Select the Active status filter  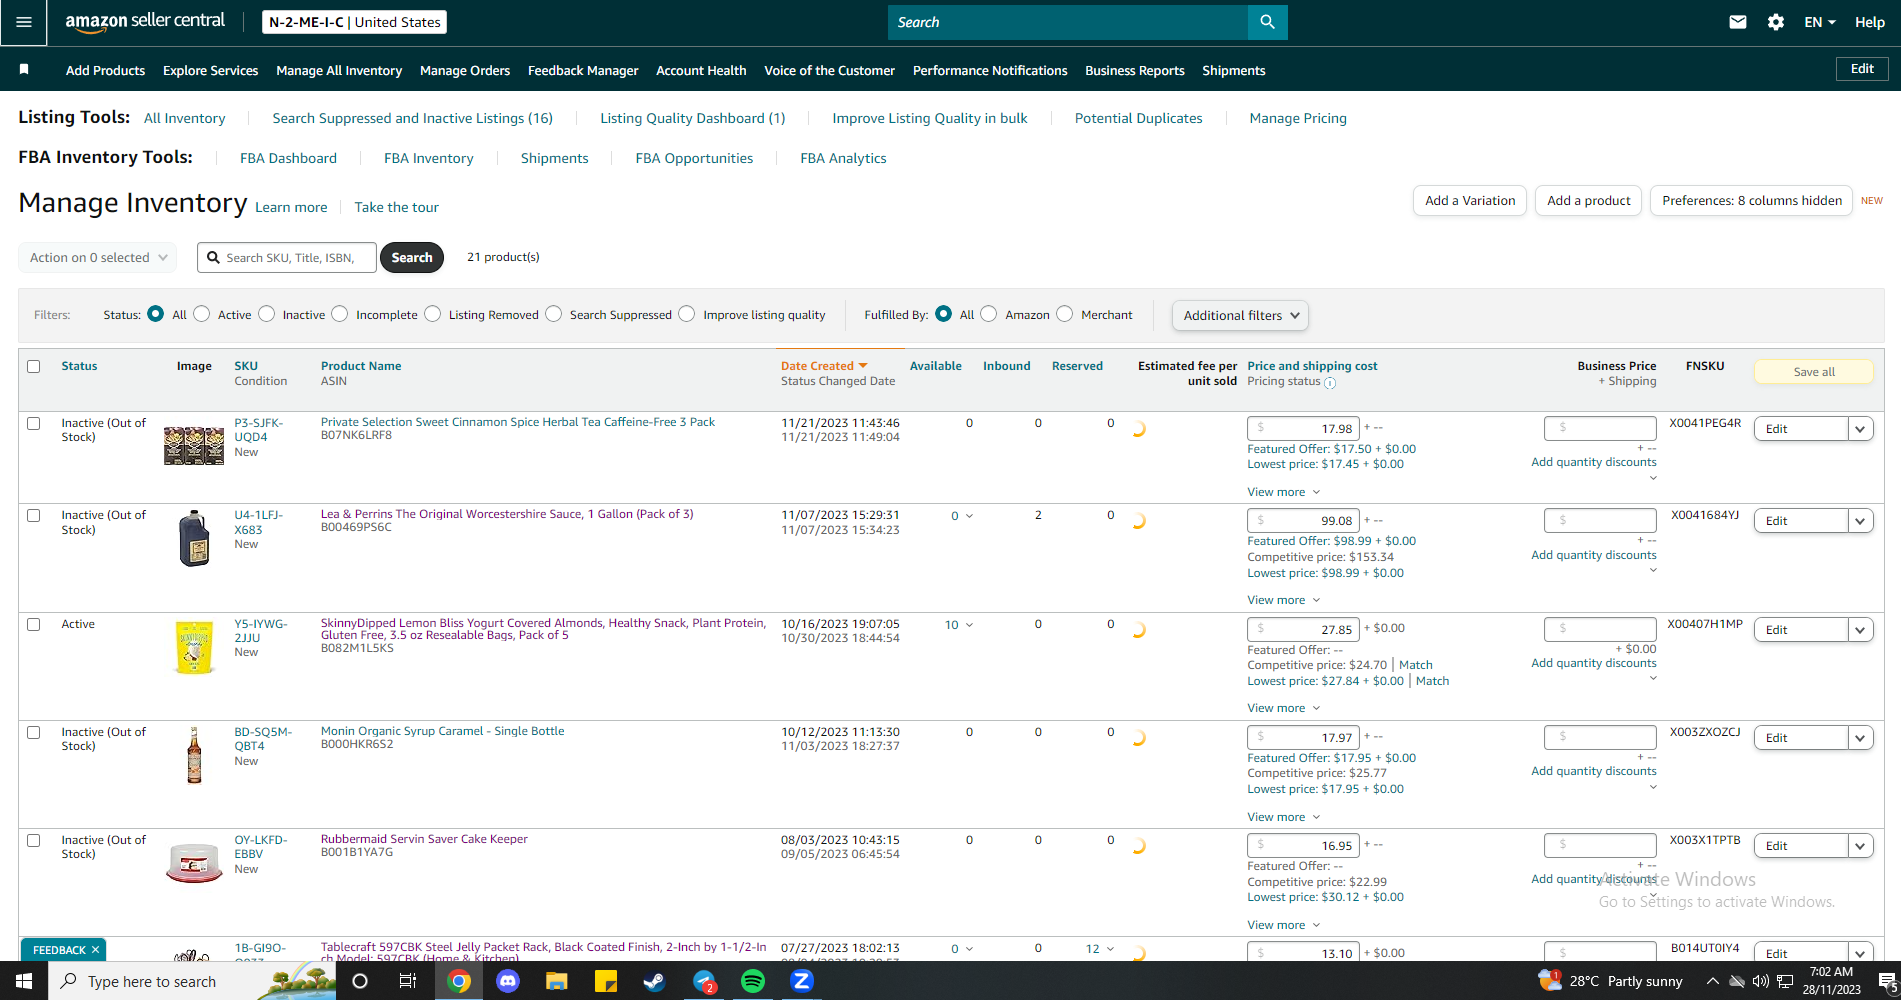click(x=202, y=314)
